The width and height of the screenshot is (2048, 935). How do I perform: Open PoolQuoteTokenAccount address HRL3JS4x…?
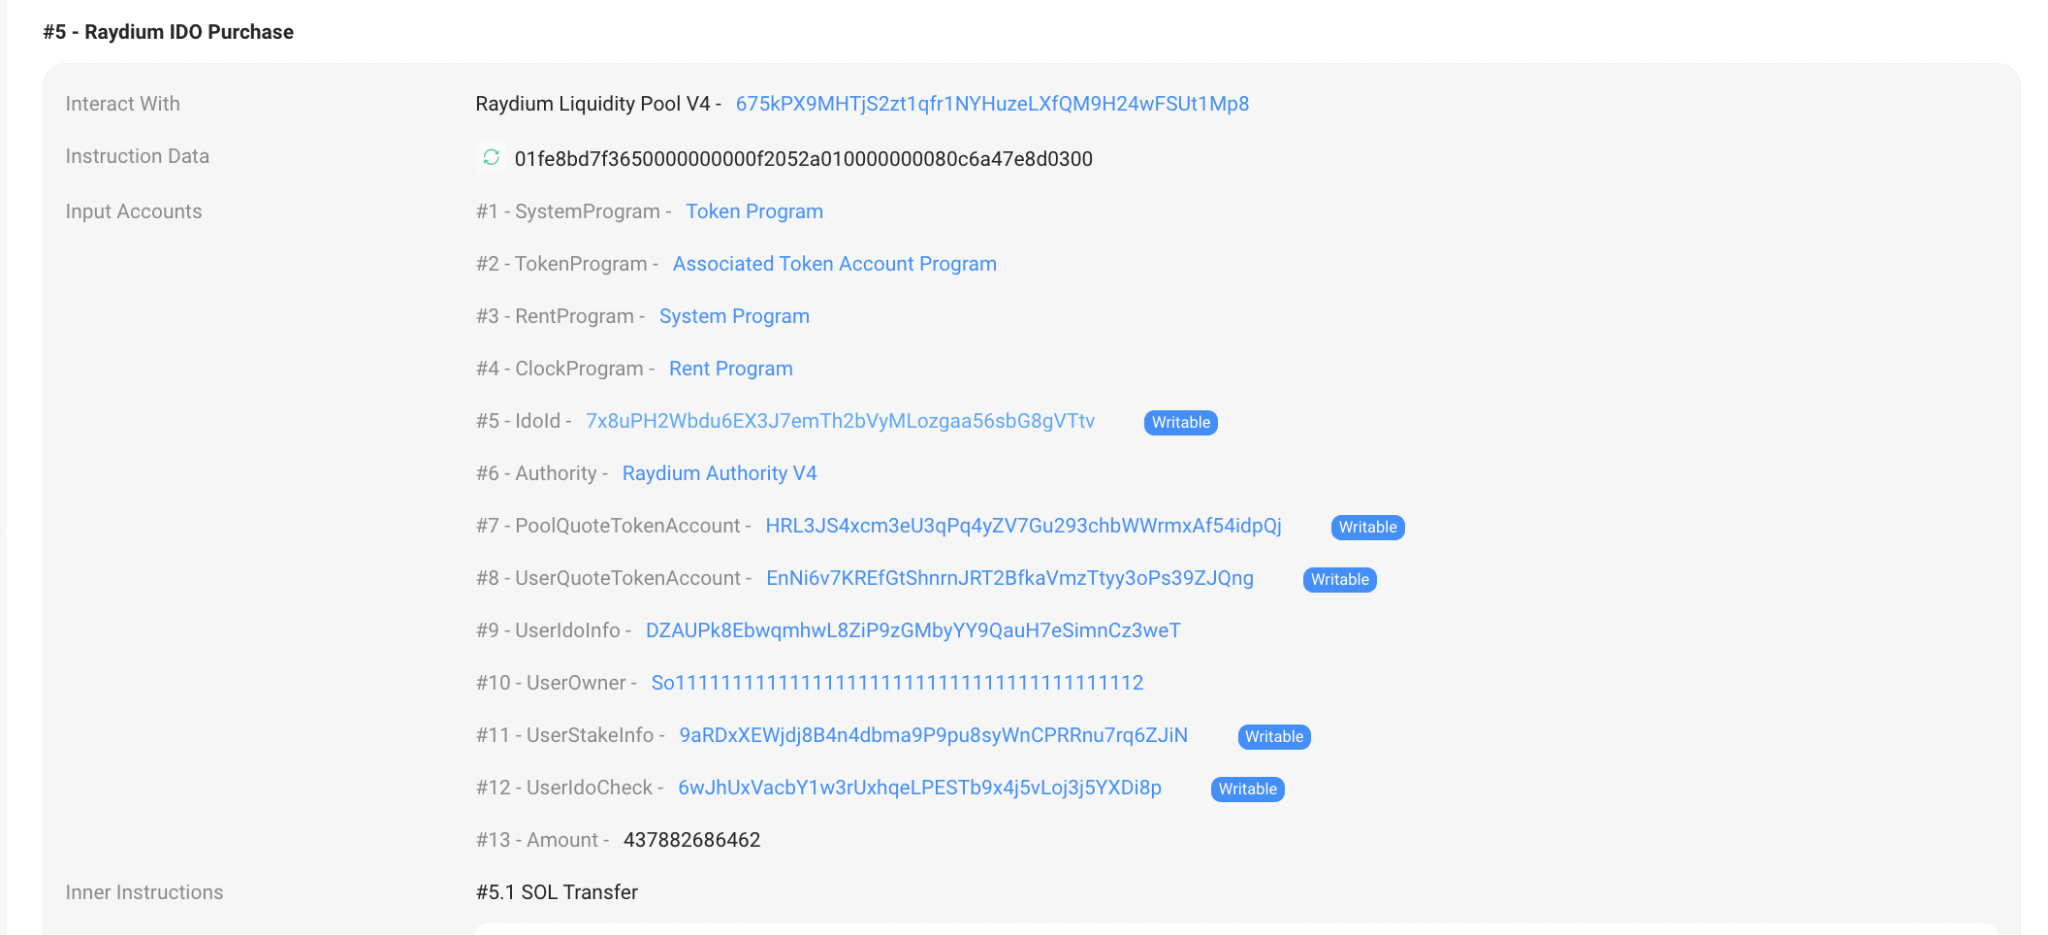tap(1023, 526)
